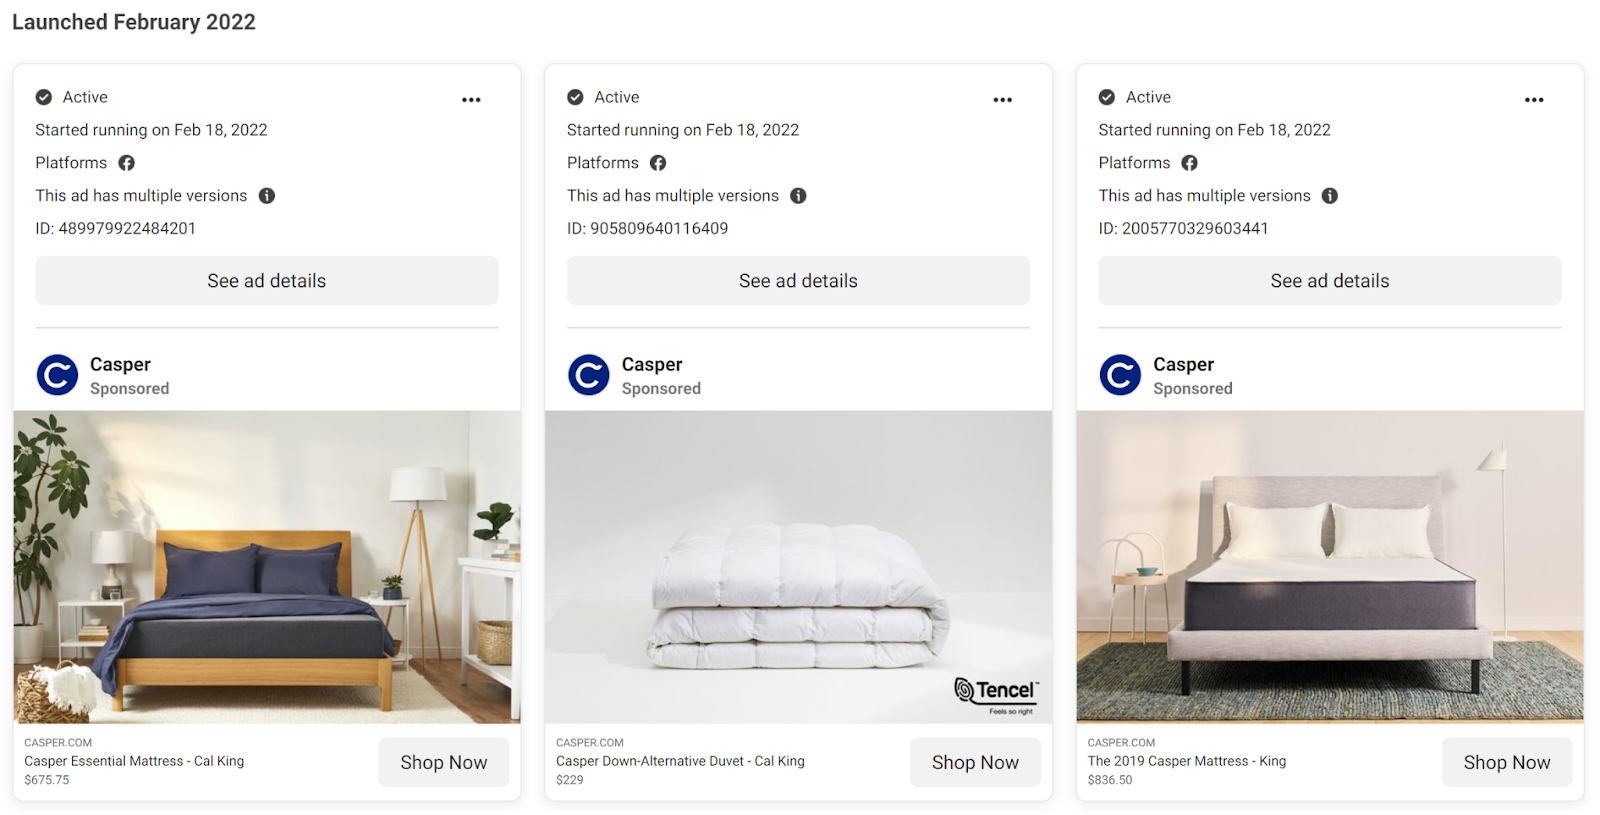
Task: Click Shop Now for the Down-Alternative Duvet
Action: [x=975, y=763]
